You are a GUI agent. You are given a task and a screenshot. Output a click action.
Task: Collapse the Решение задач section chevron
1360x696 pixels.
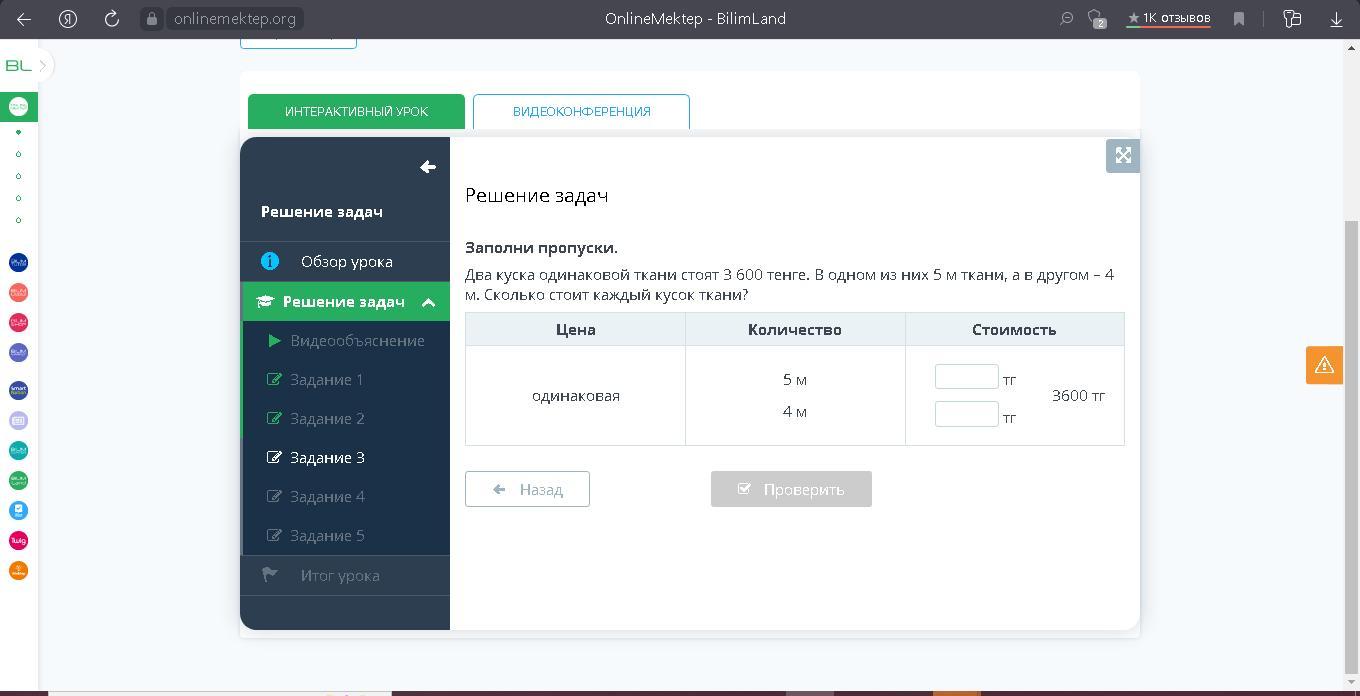(428, 302)
